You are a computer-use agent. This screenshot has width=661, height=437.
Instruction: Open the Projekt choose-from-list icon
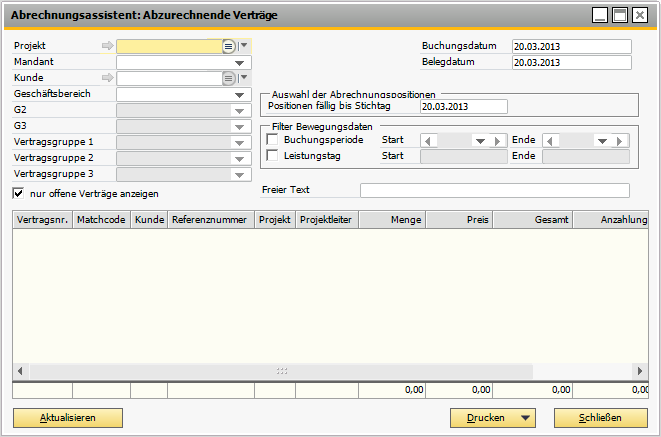[228, 46]
